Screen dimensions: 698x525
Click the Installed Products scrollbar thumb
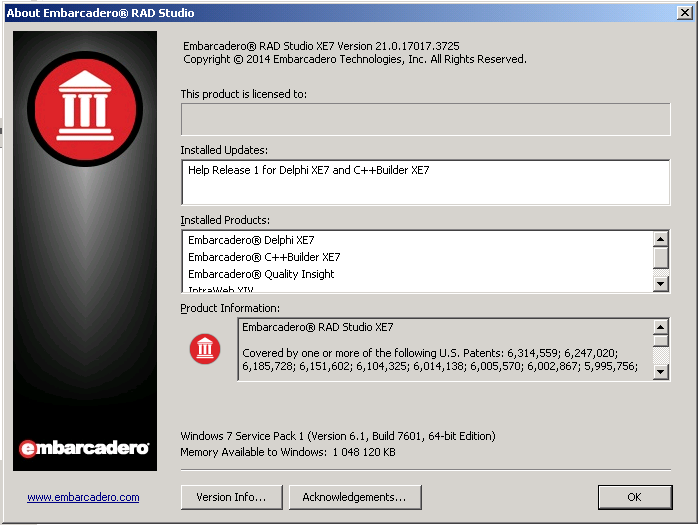tap(660, 258)
